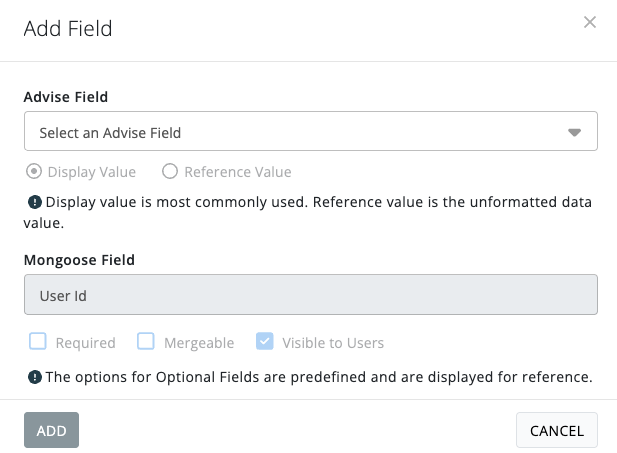Click the Optional Fields predefined note text
Image resolution: width=617 pixels, height=453 pixels.
pos(319,377)
